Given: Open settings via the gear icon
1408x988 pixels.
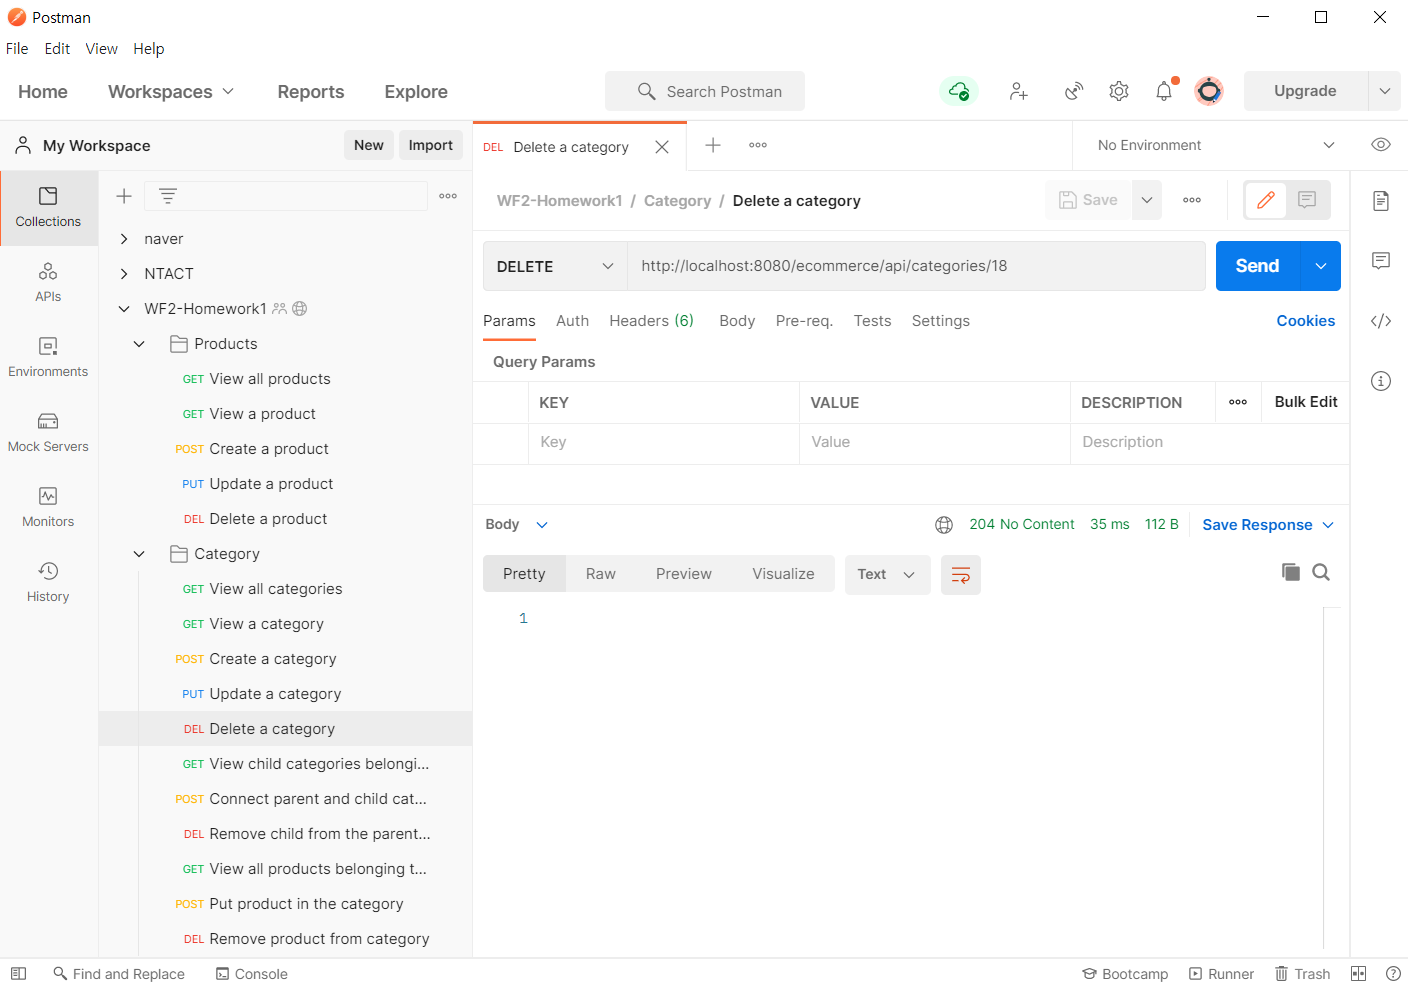Looking at the screenshot, I should pyautogui.click(x=1119, y=91).
